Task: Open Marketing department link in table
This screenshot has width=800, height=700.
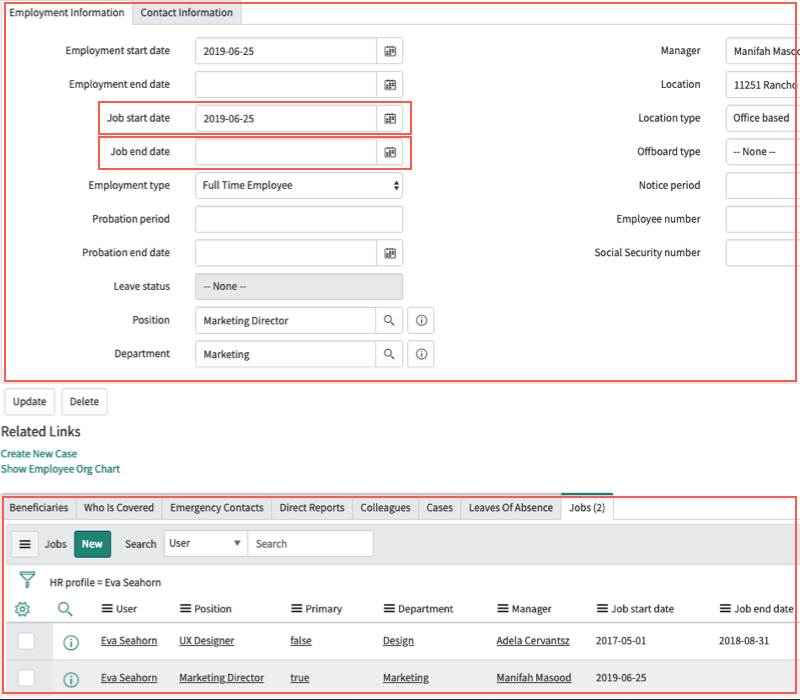Action: [x=406, y=678]
